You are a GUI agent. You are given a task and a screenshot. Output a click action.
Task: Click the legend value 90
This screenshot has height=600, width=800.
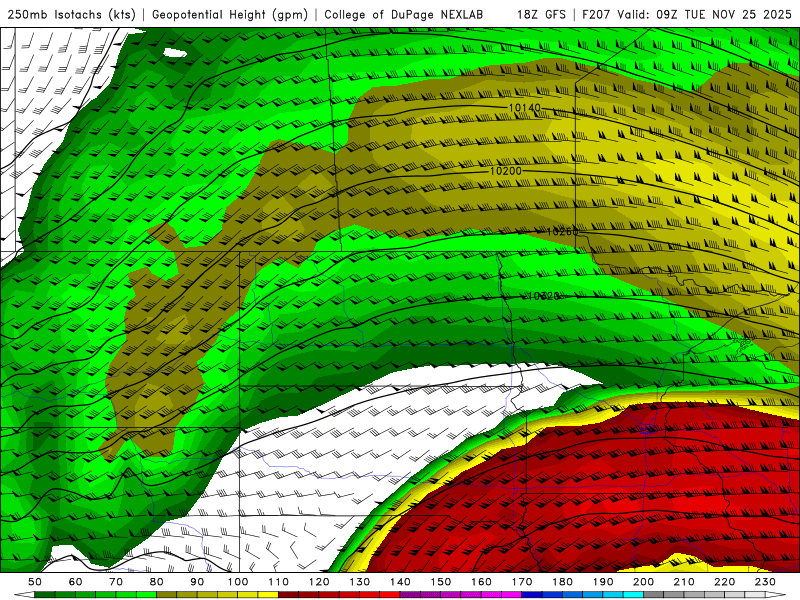pos(197,582)
